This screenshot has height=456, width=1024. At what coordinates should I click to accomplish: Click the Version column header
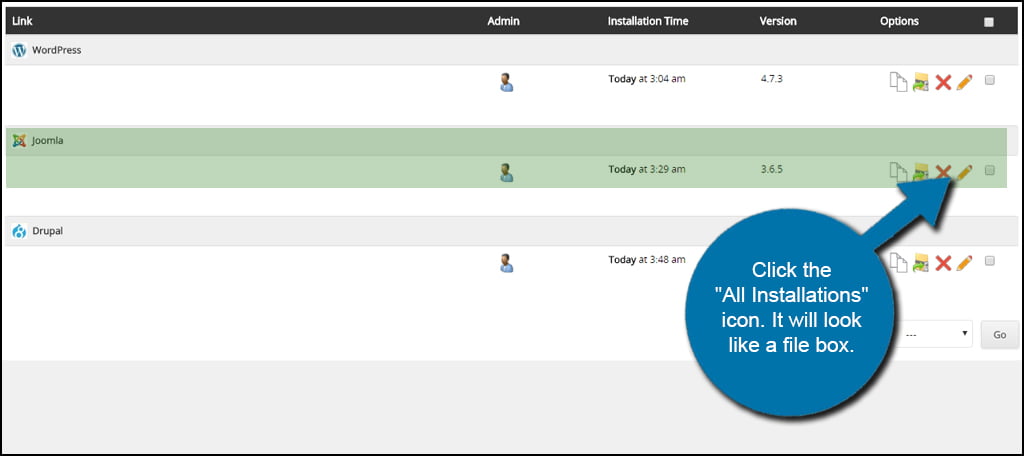778,21
